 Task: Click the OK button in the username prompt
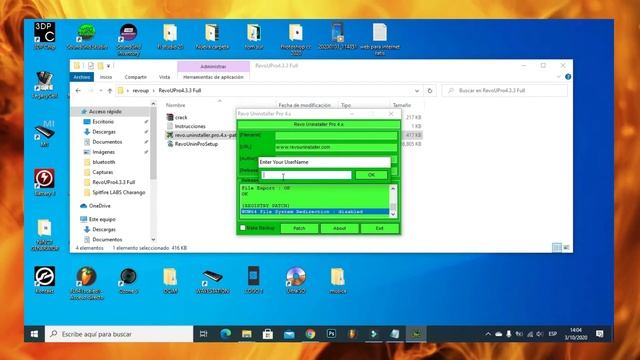pos(371,175)
